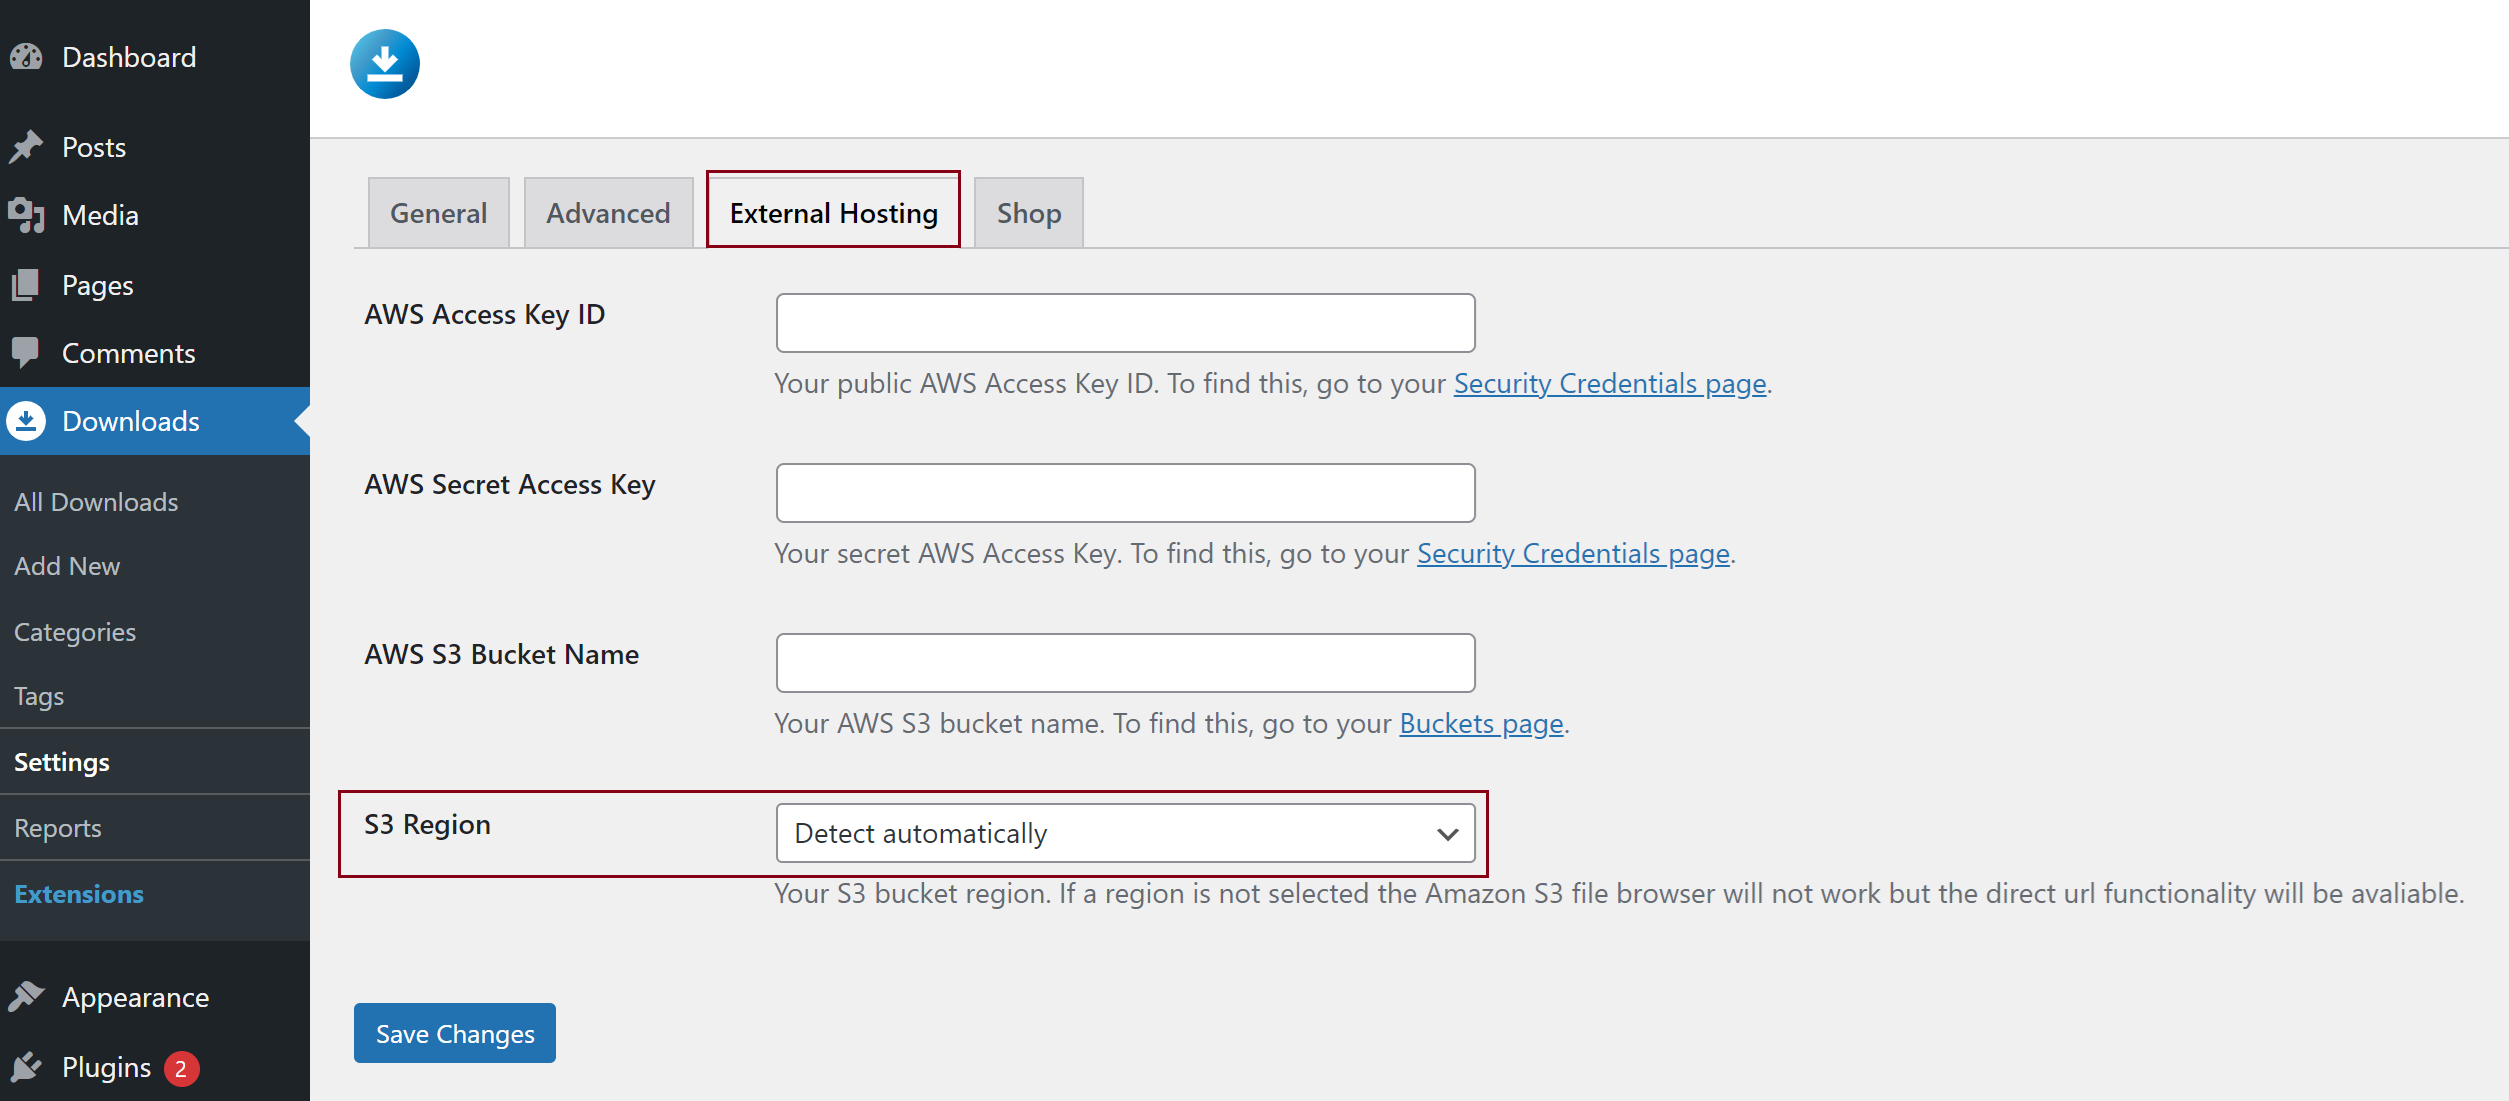The image size is (2509, 1101).
Task: Open Security Credentials link under Secret Access Key
Action: 1573,554
